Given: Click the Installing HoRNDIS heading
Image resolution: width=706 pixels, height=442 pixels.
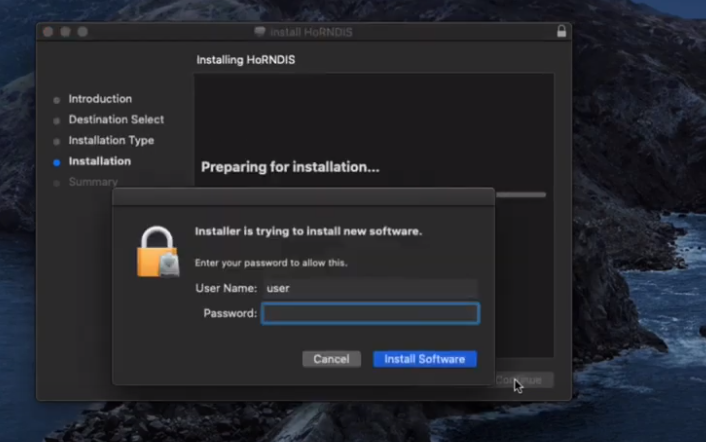Looking at the screenshot, I should (x=246, y=60).
